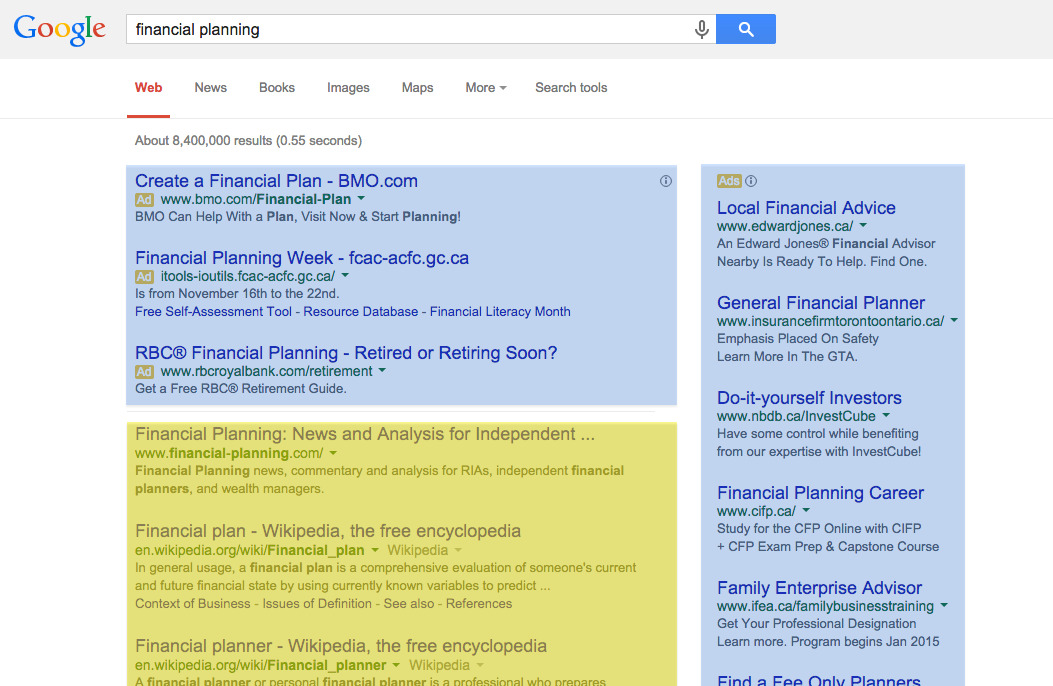This screenshot has height=686, width=1053.
Task: Open 'Free Self-Assessment Tool' sitelink
Action: click(213, 311)
